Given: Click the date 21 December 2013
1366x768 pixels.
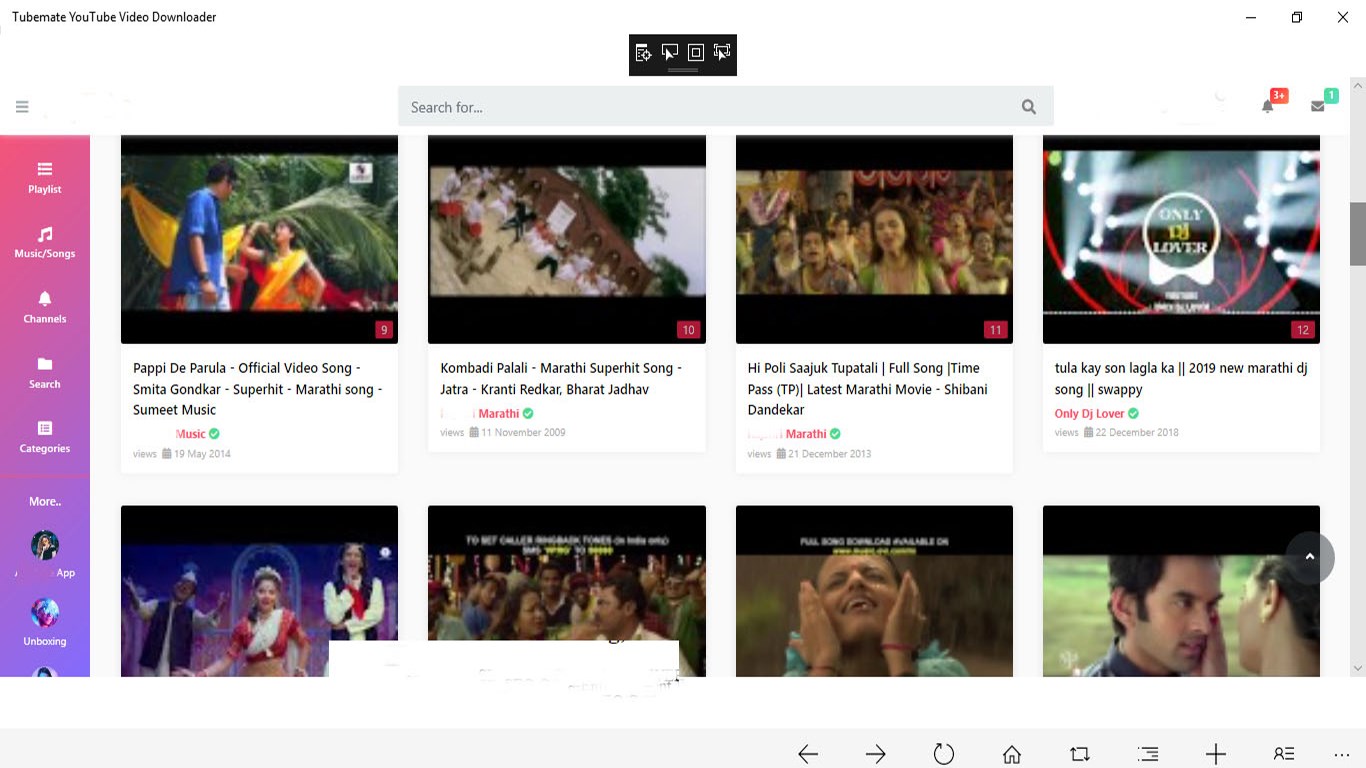Looking at the screenshot, I should 830,454.
